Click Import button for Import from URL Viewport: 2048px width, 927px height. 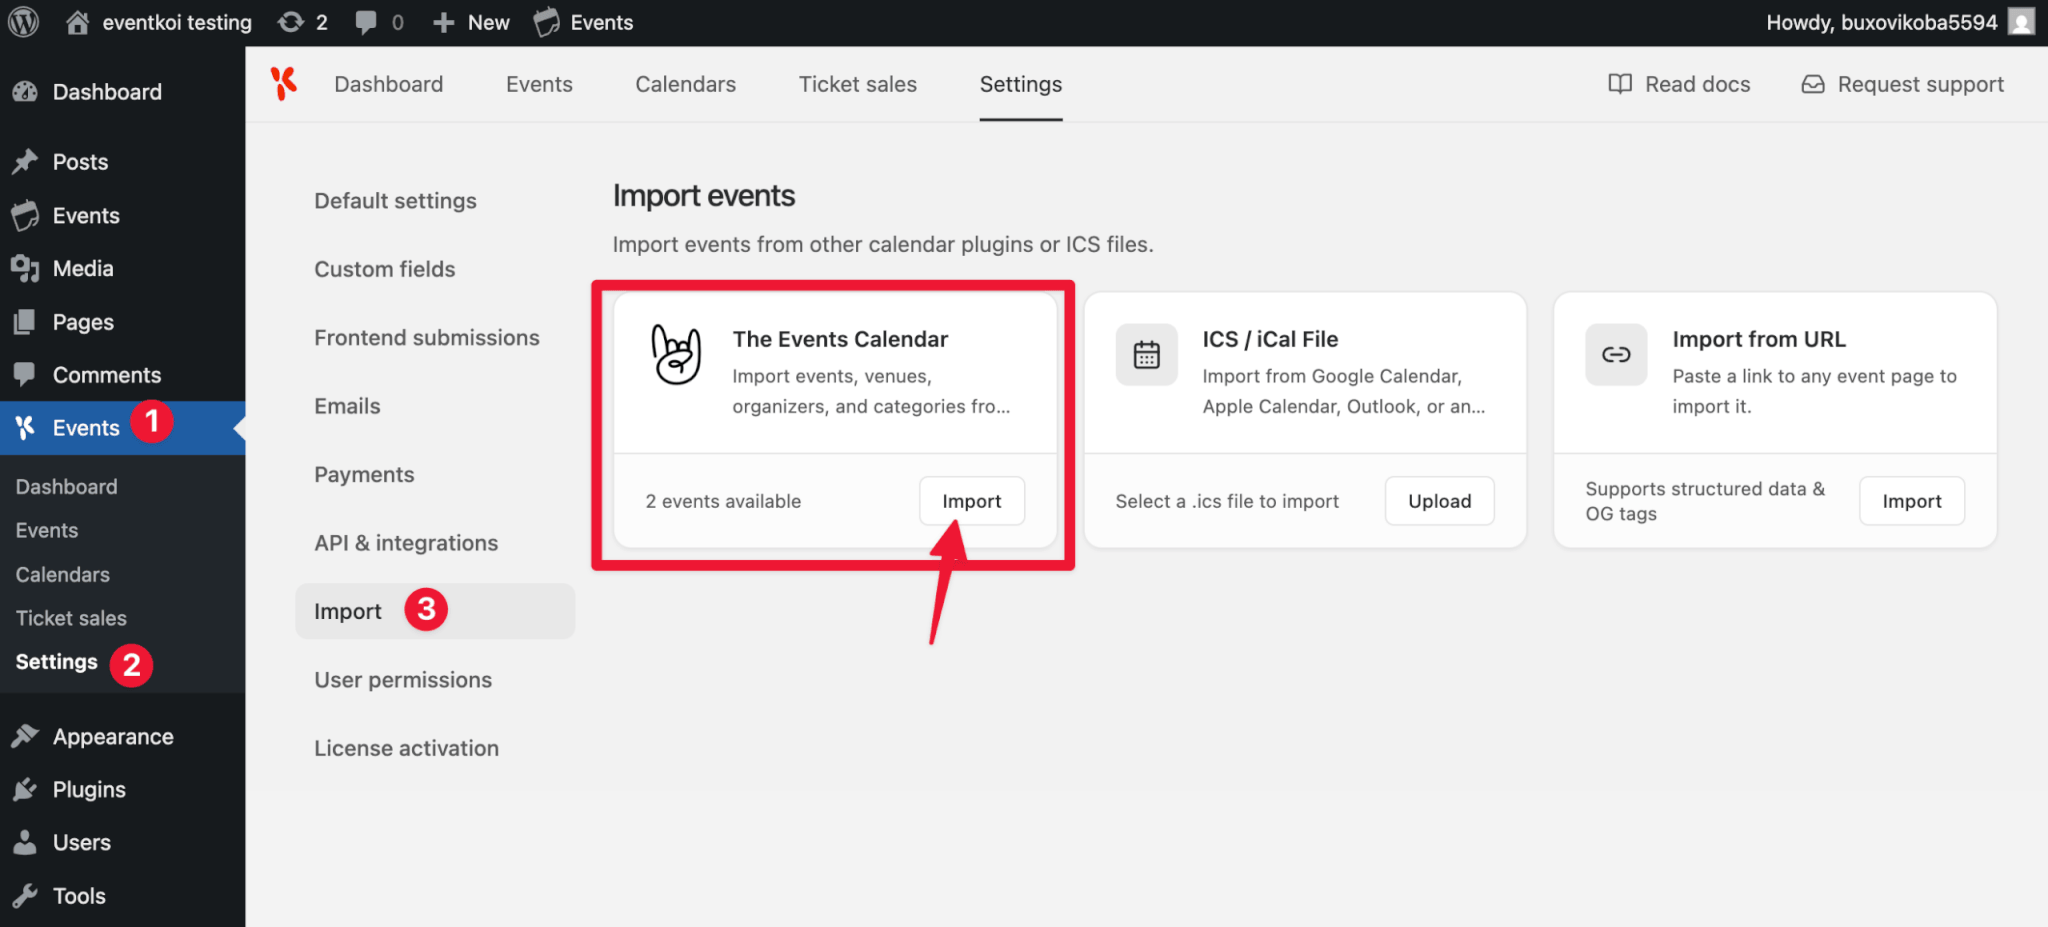click(1912, 501)
